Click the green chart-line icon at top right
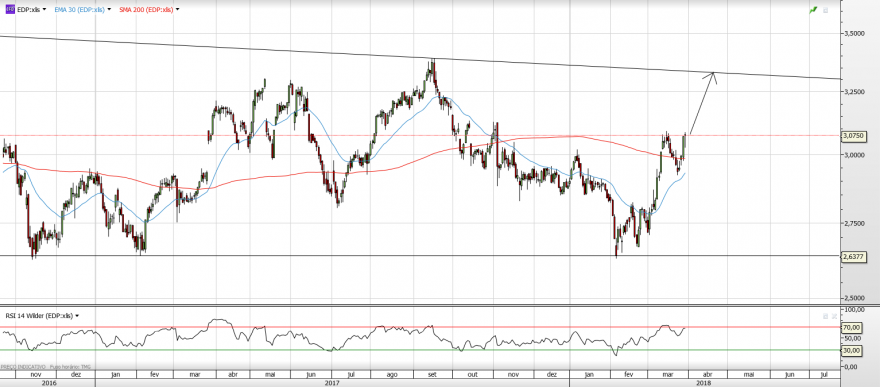Viewport: 880px width, 387px height. point(813,10)
